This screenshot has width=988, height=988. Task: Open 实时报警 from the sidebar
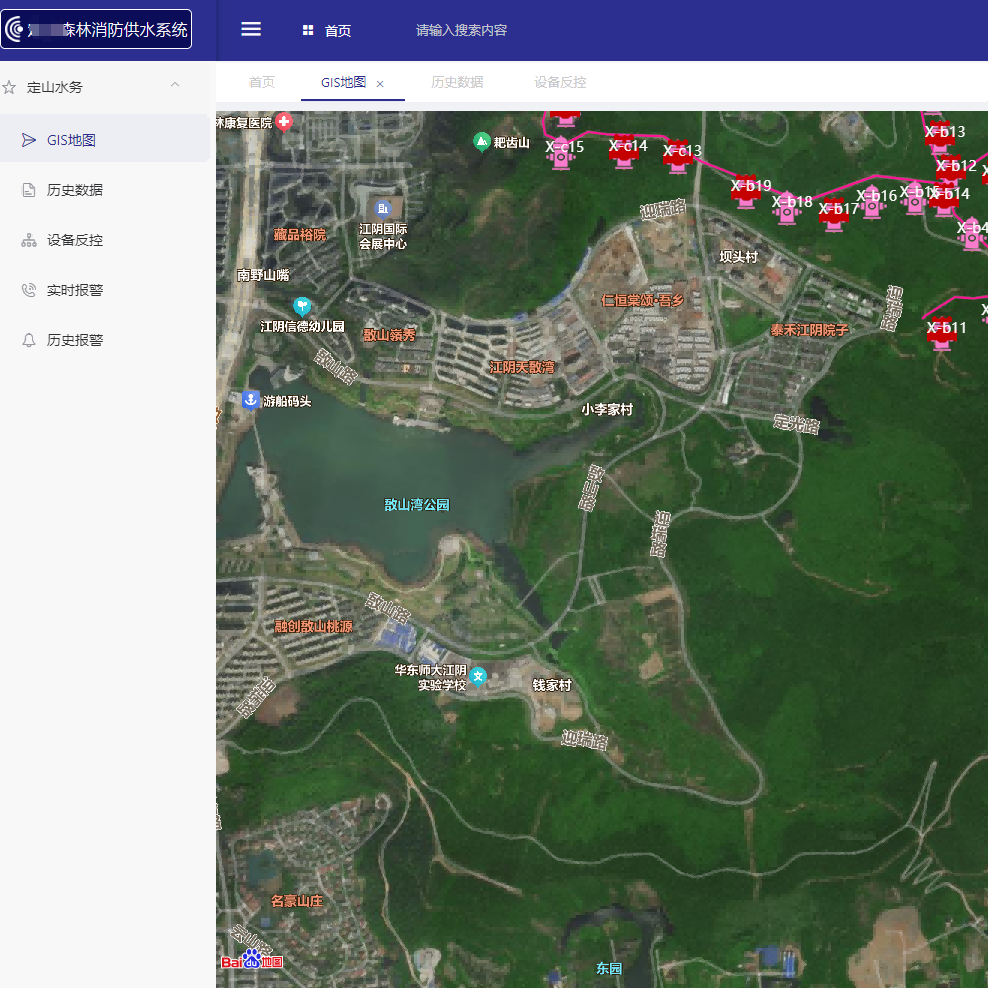click(75, 290)
